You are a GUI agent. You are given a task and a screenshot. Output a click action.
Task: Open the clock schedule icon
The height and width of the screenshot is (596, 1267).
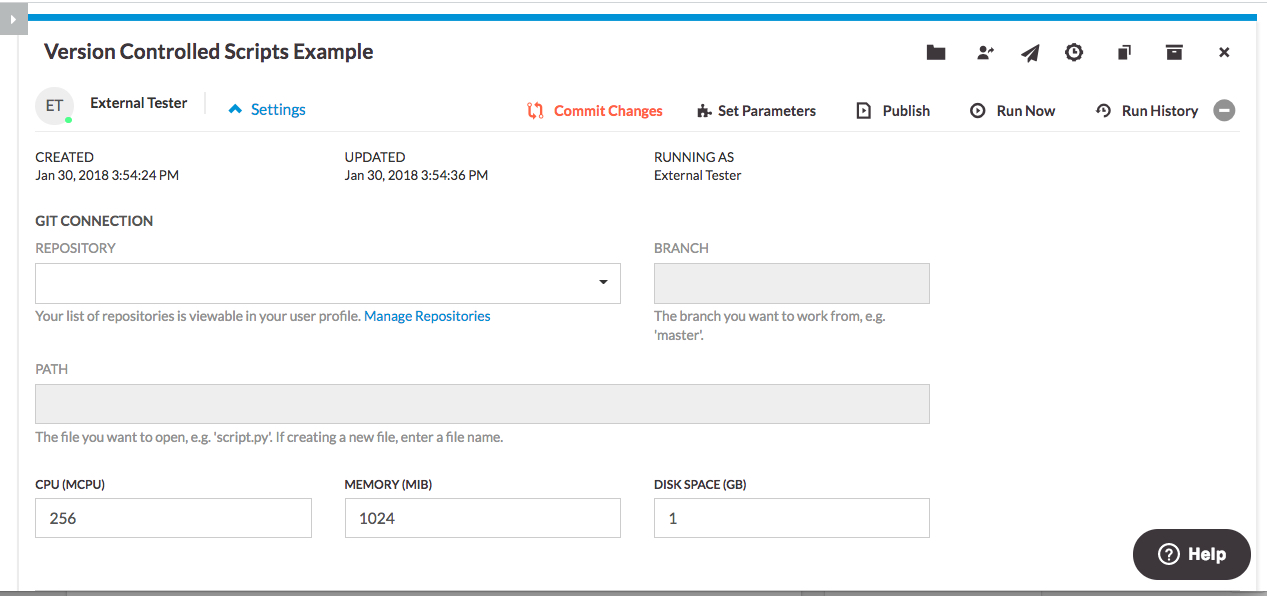[1074, 53]
